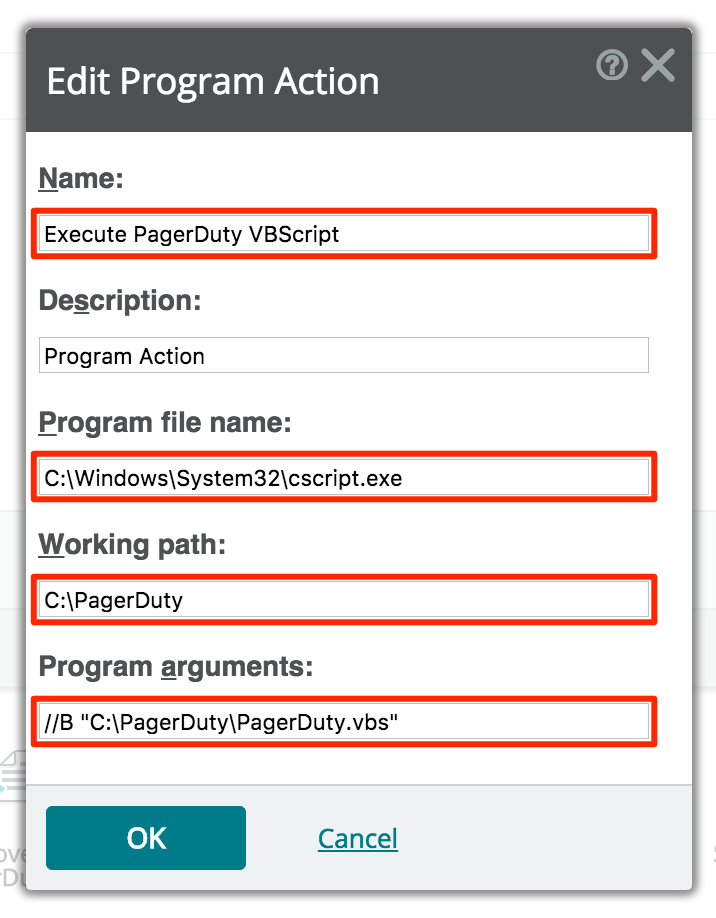The image size is (716, 918).
Task: Focus the Name input field
Action: [x=344, y=234]
